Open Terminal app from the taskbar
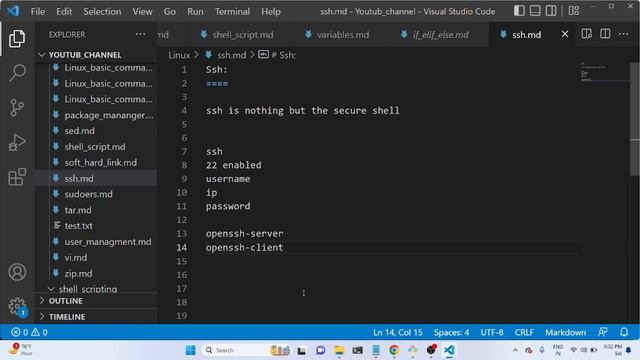640x360 pixels. coord(358,350)
